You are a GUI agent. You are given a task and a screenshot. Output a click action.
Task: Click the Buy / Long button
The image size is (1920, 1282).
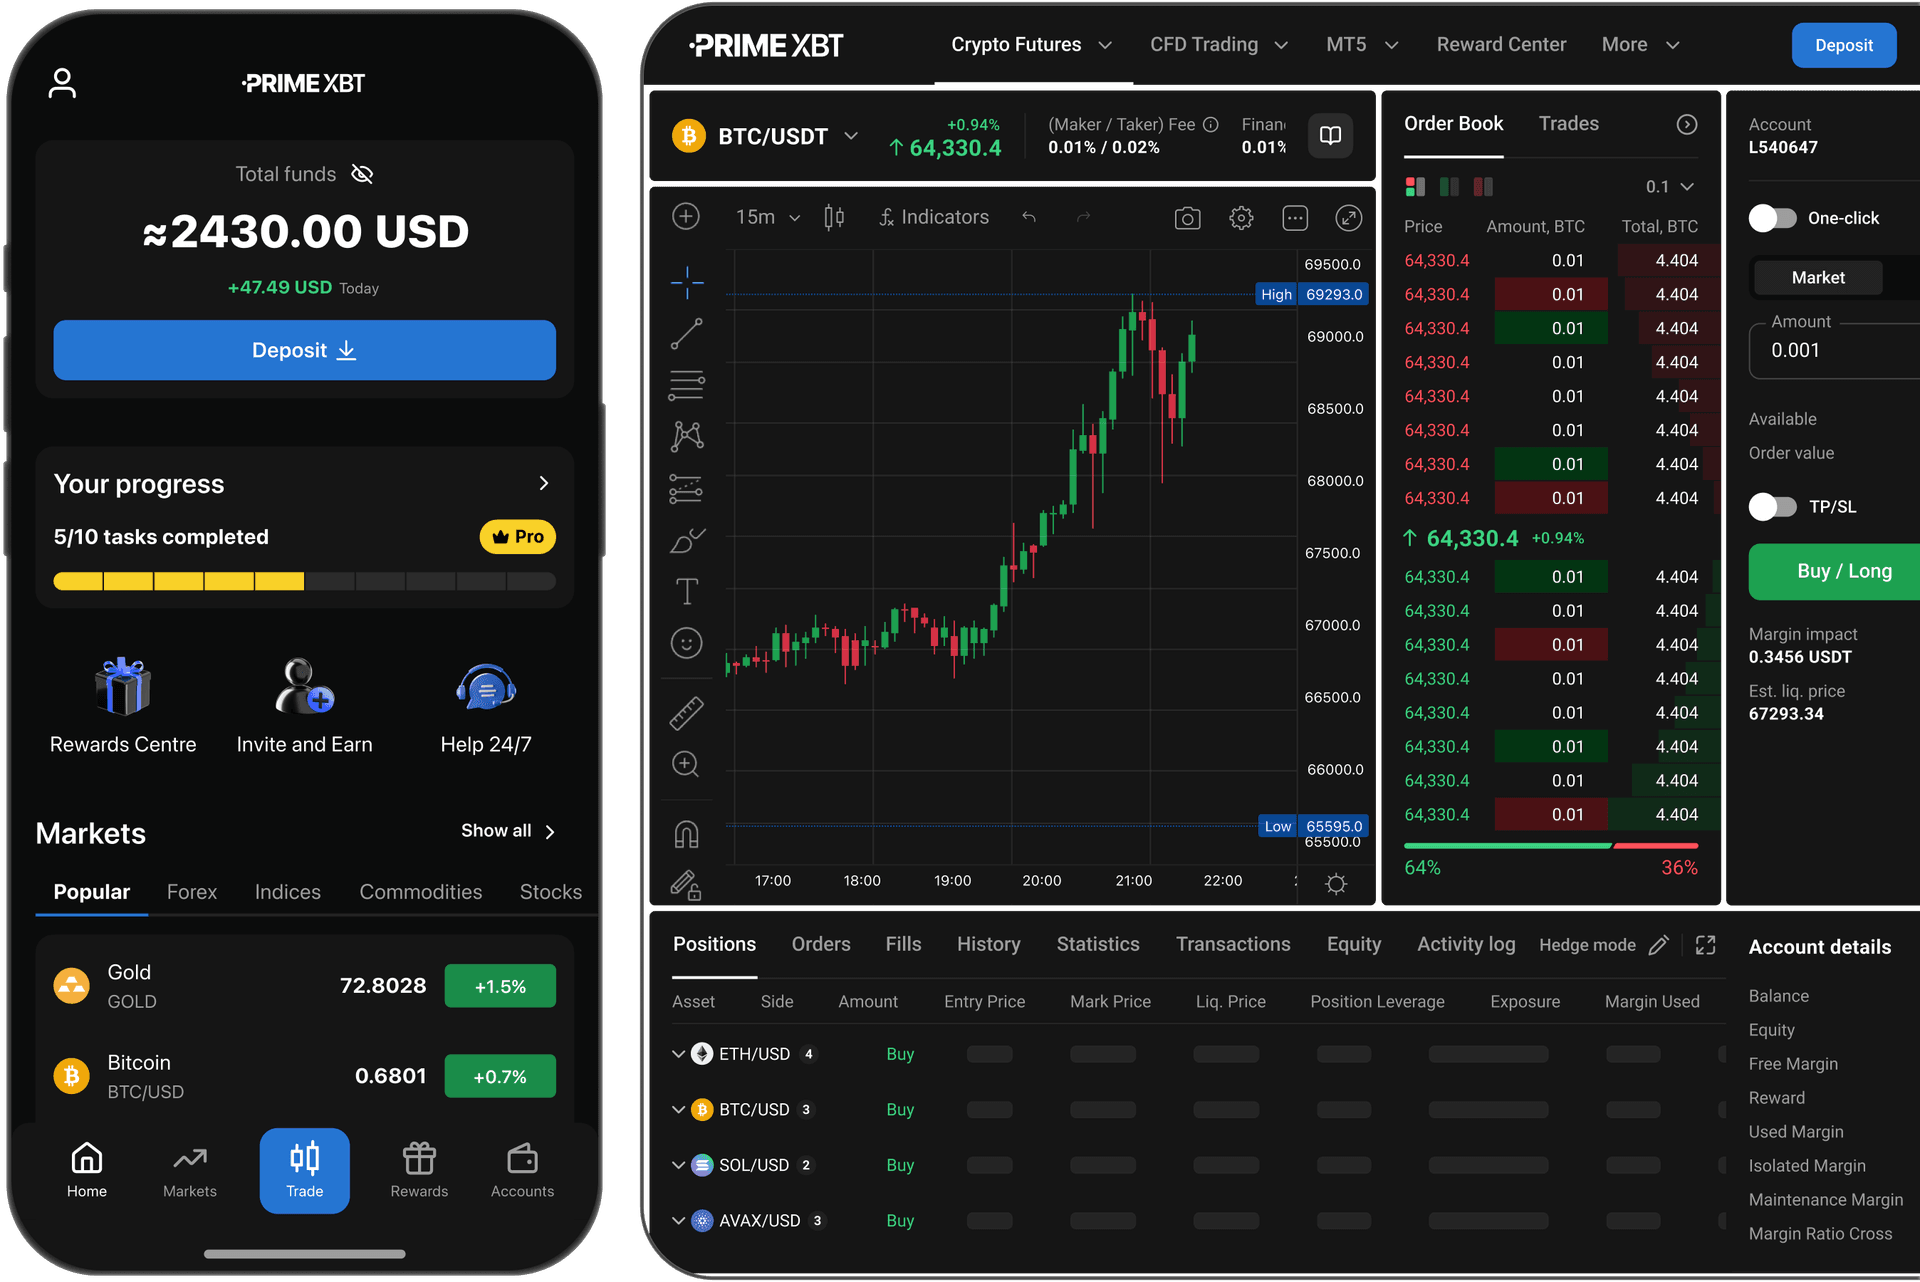1834,571
